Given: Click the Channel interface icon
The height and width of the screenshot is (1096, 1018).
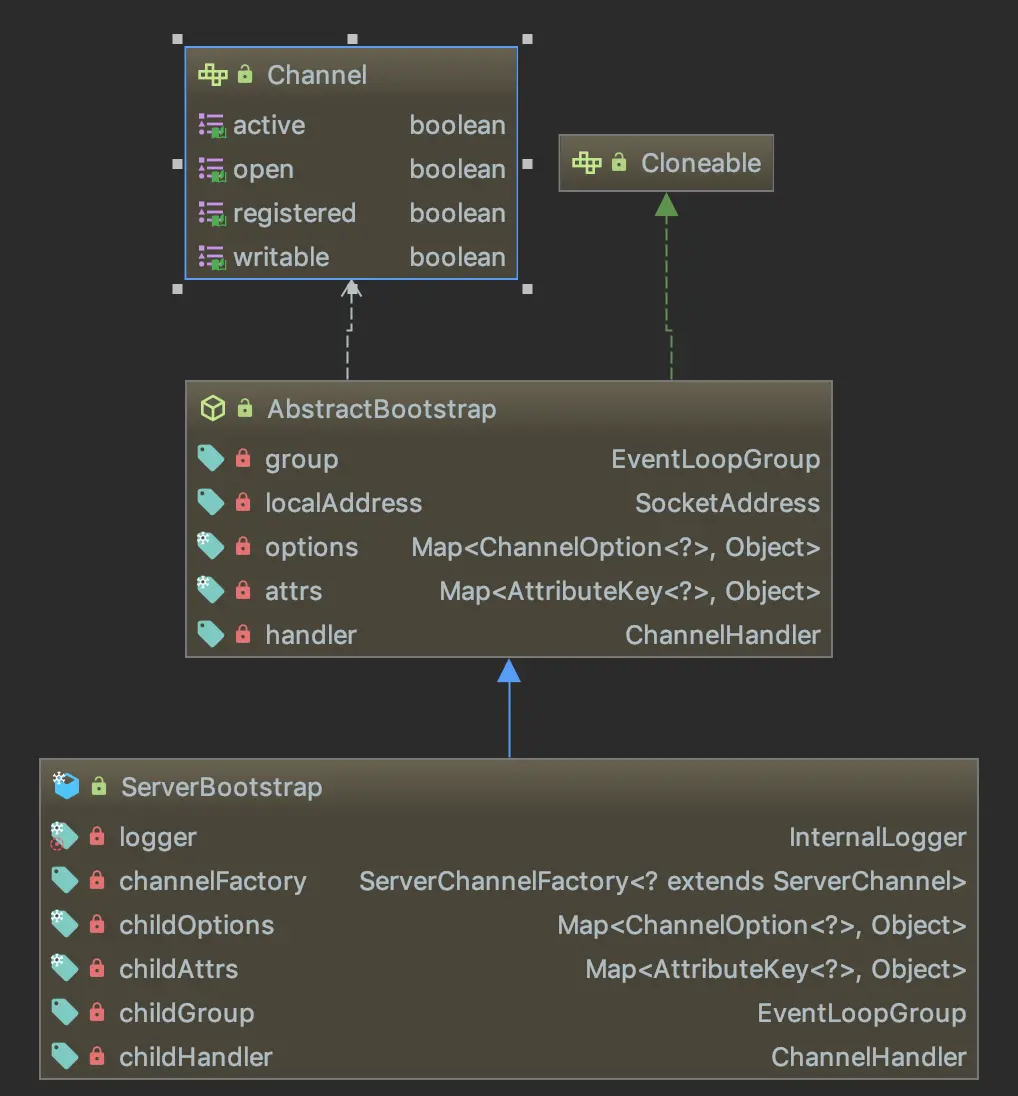Looking at the screenshot, I should point(211,74).
